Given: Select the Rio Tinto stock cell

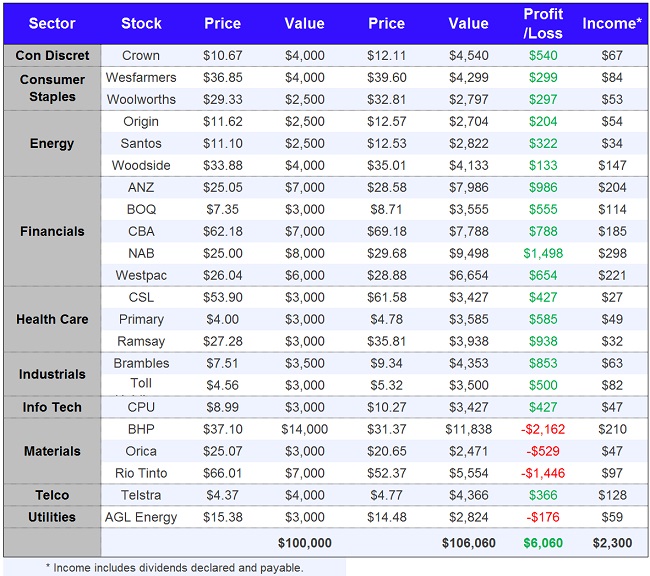Looking at the screenshot, I should [x=141, y=473].
